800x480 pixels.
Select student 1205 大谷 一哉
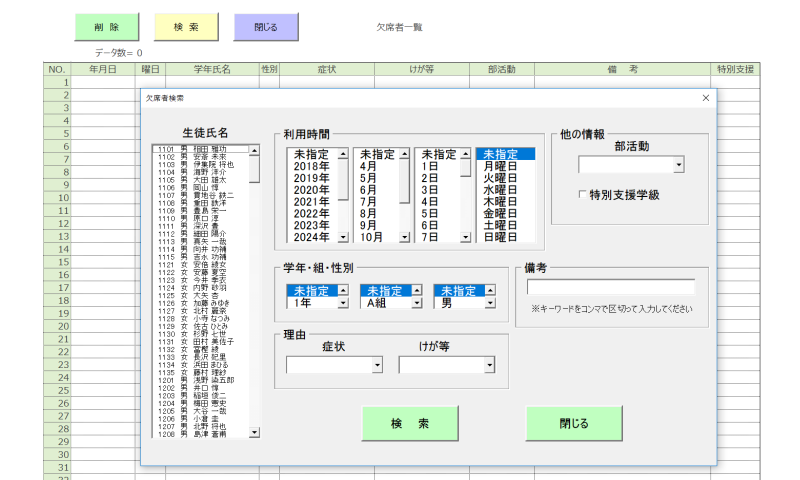[201, 411]
